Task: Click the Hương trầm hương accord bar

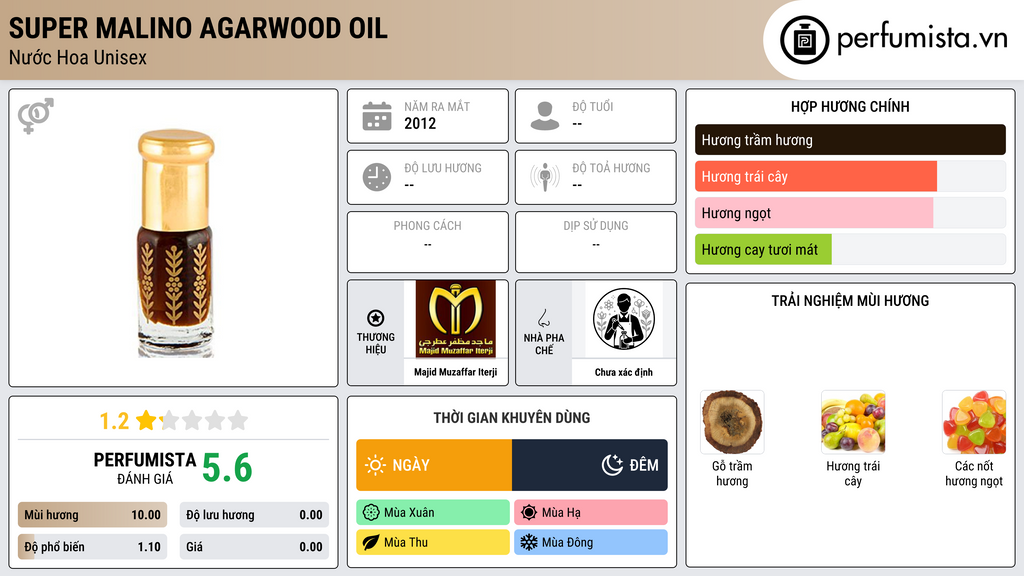Action: pos(850,140)
